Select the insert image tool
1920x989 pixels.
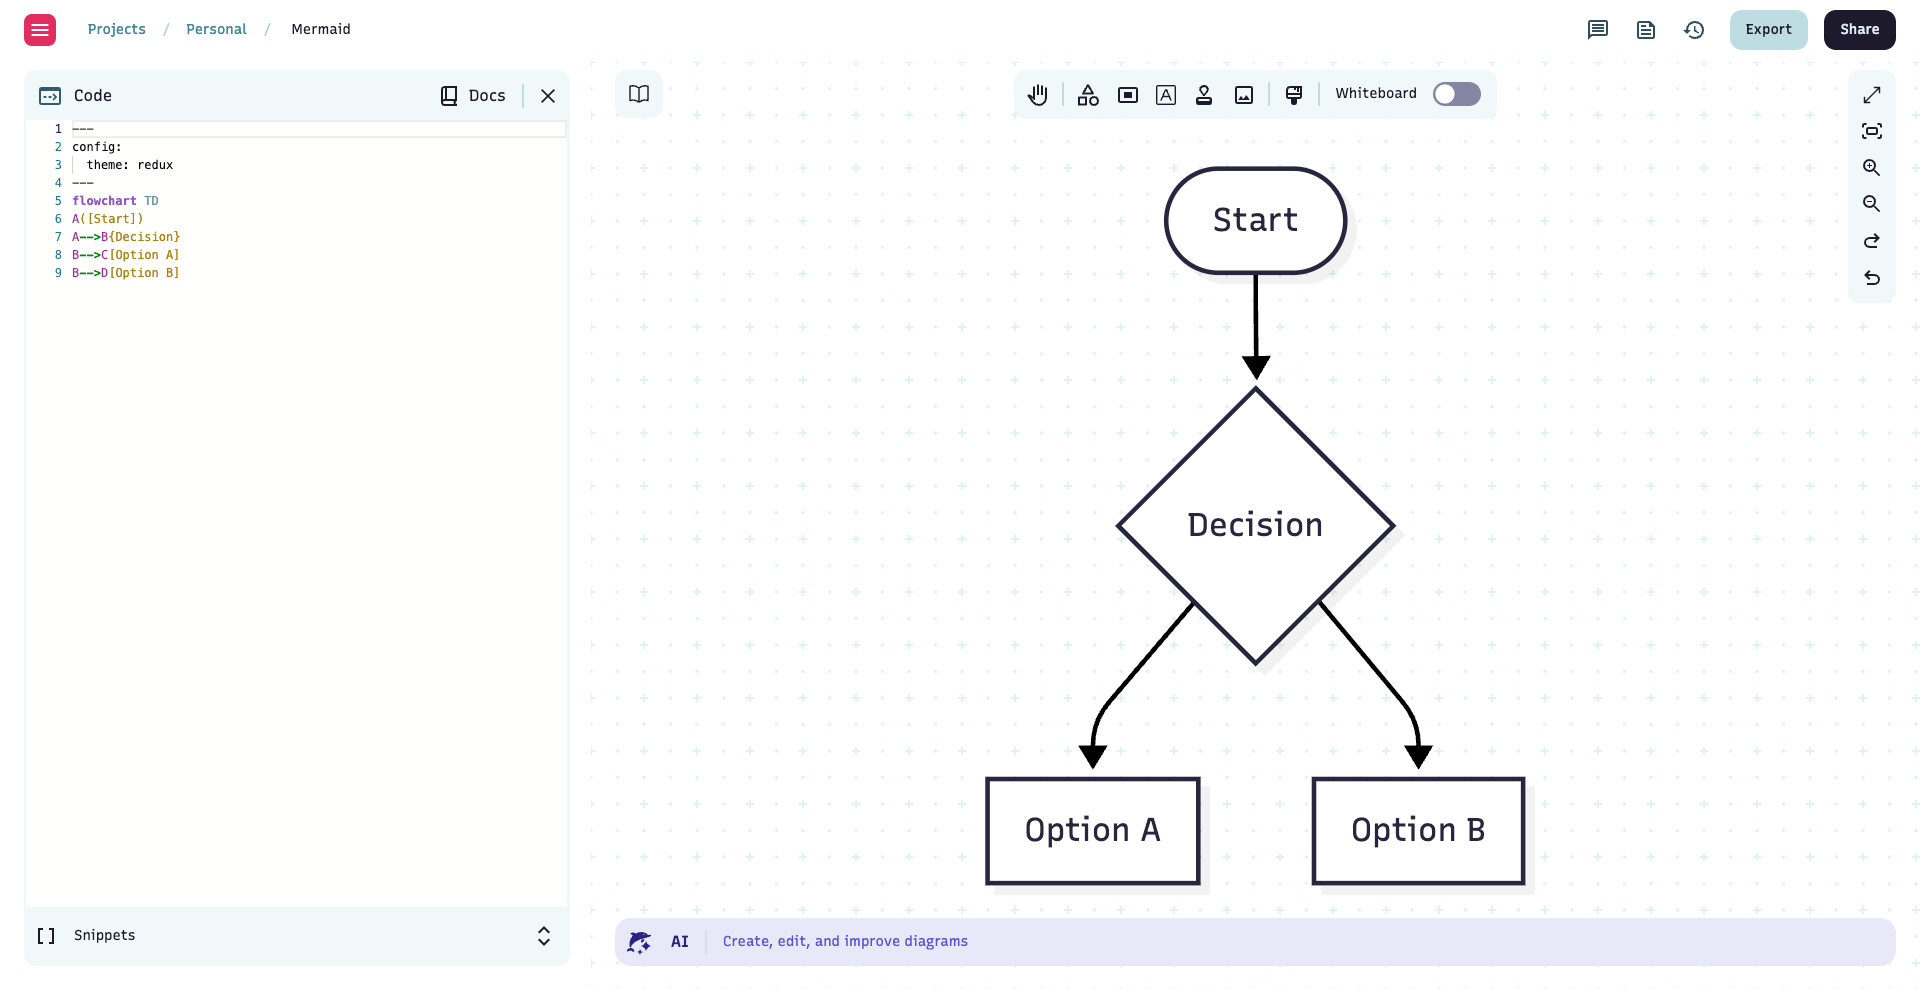click(x=1244, y=95)
